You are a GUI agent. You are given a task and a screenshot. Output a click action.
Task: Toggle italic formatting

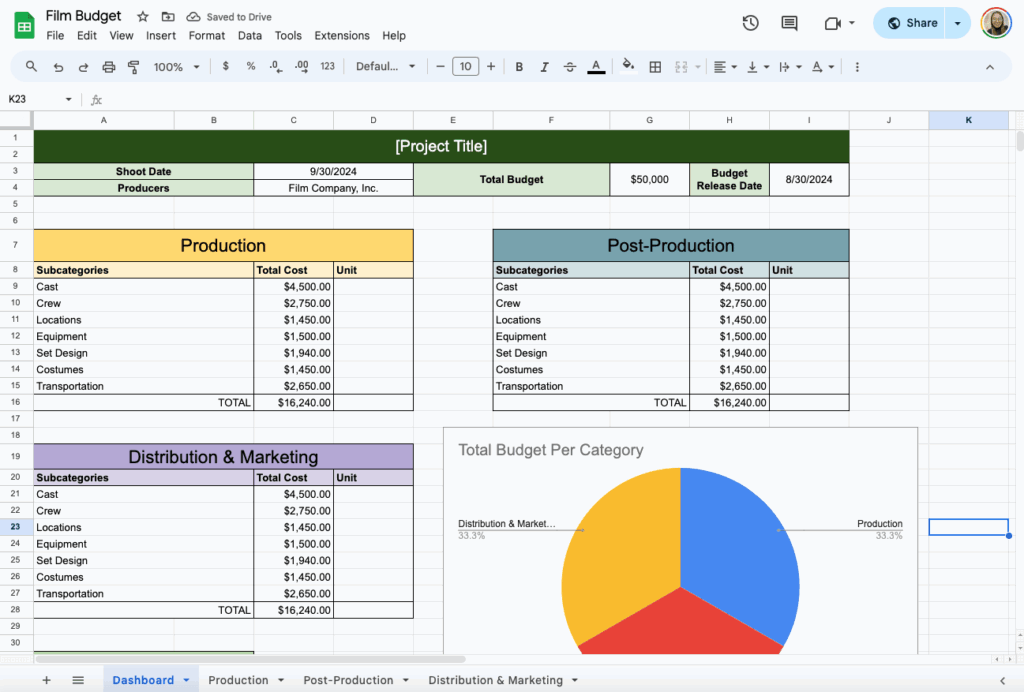click(x=544, y=66)
